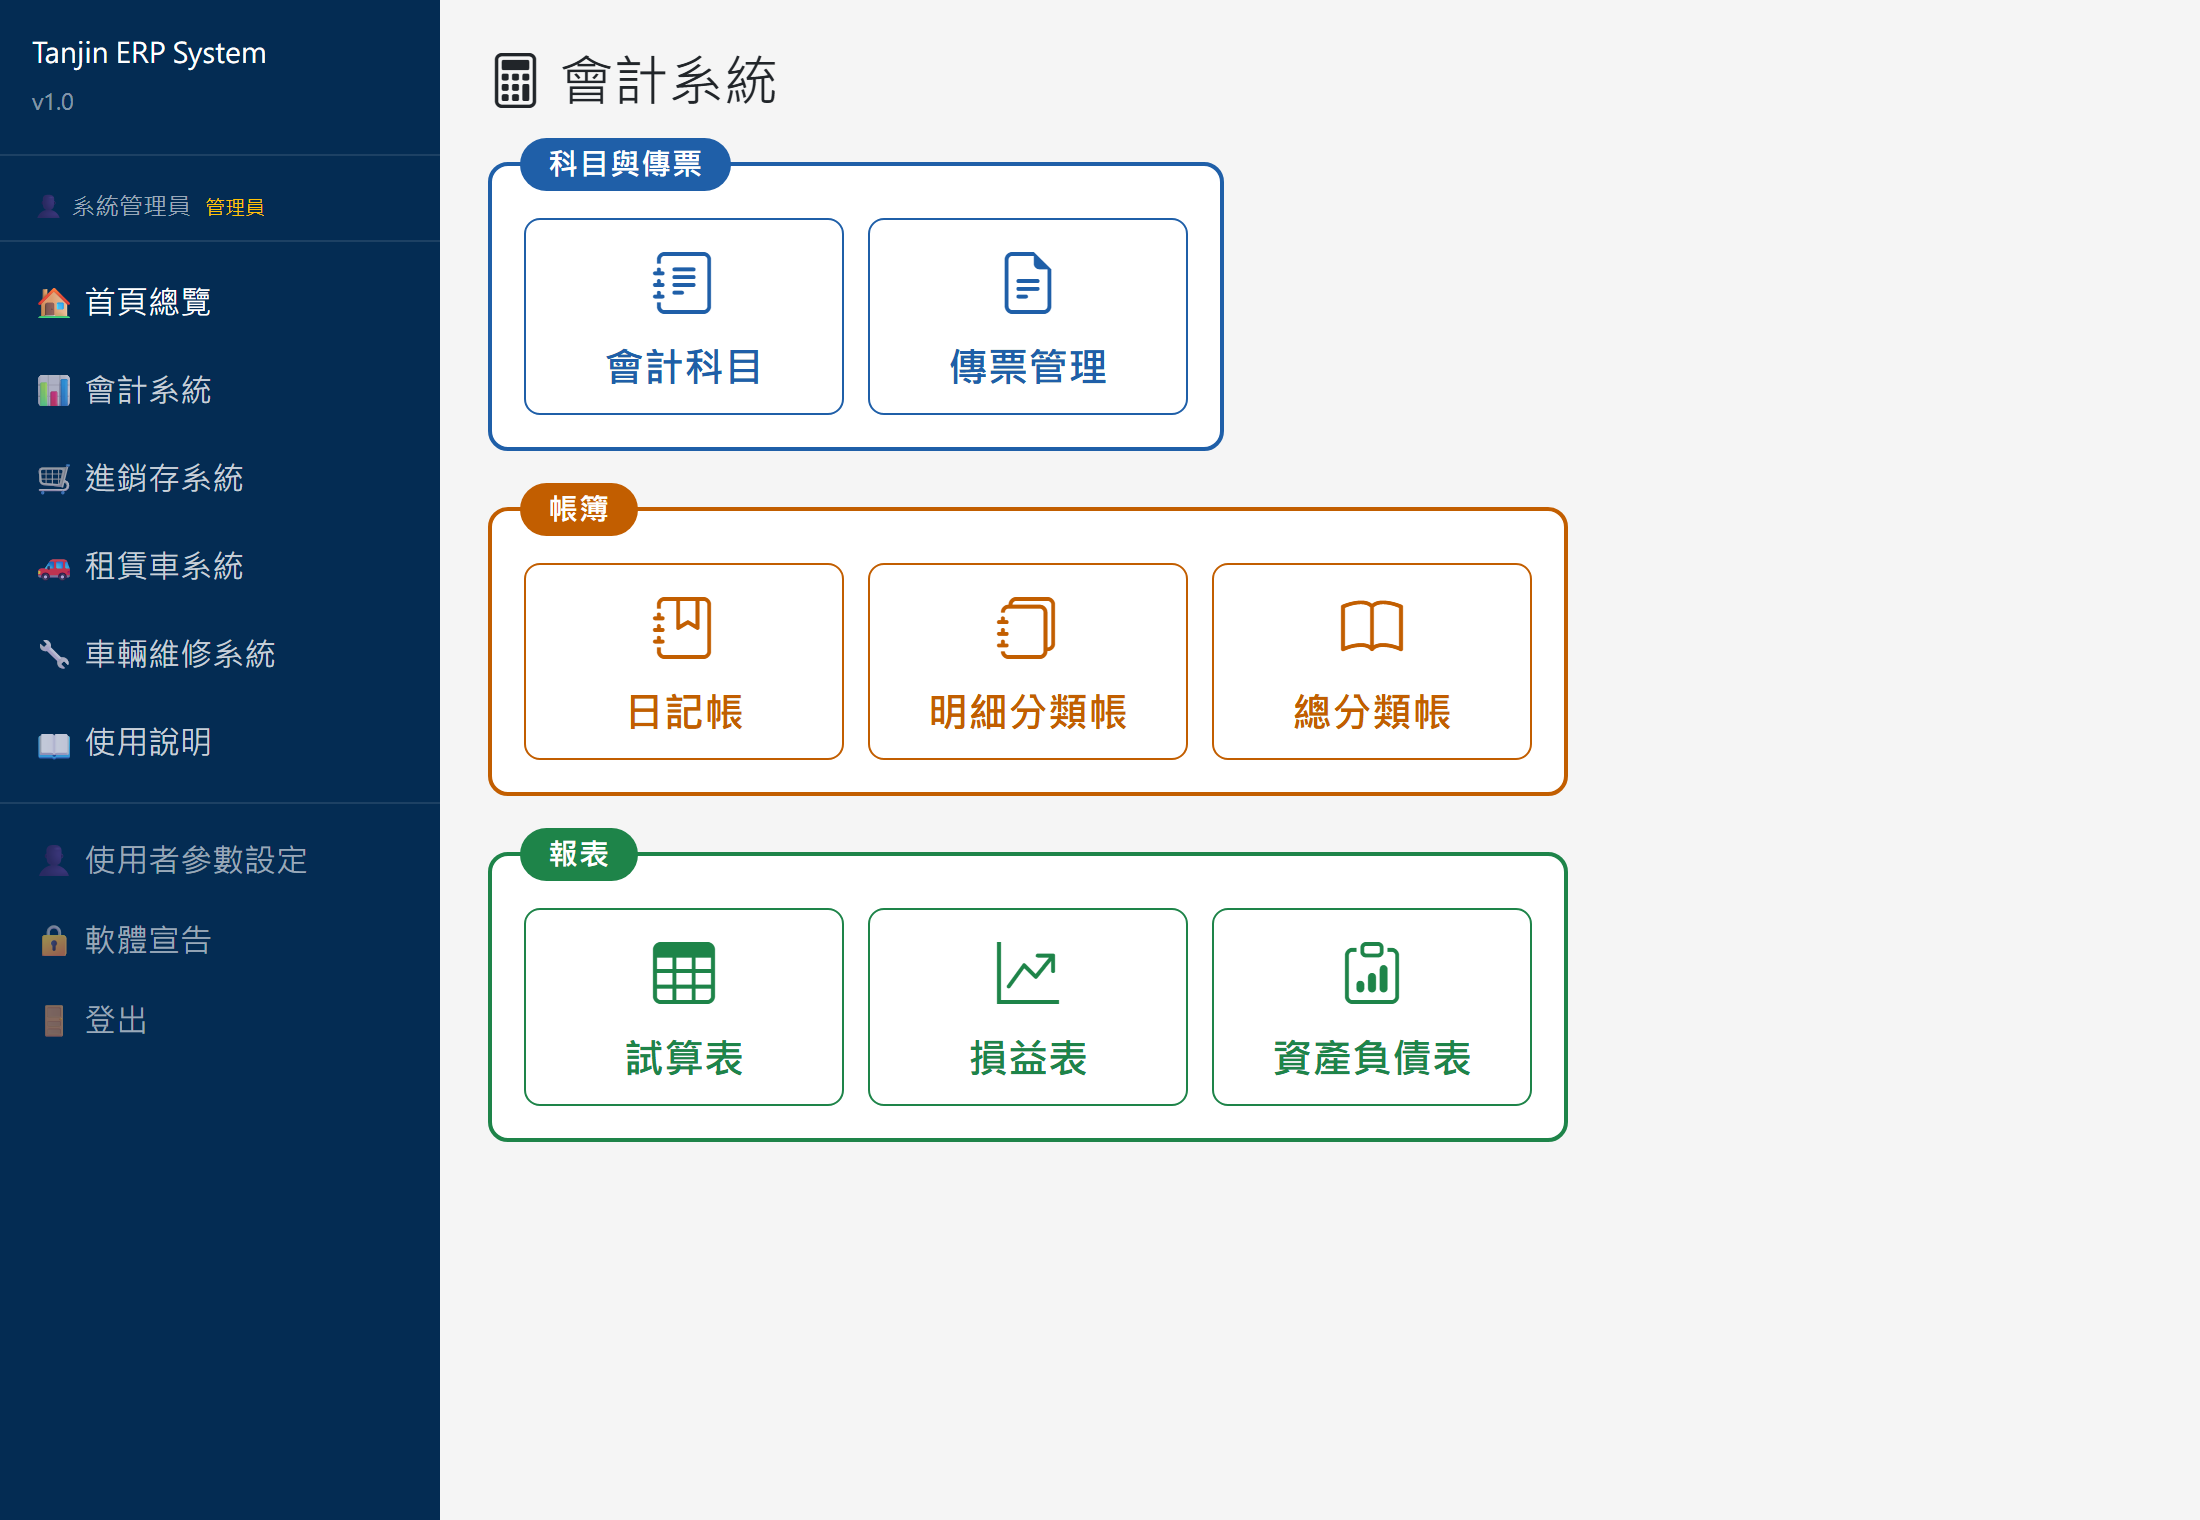The height and width of the screenshot is (1520, 2200).
Task: Open the 損益表 line chart icon
Action: coord(1027,973)
